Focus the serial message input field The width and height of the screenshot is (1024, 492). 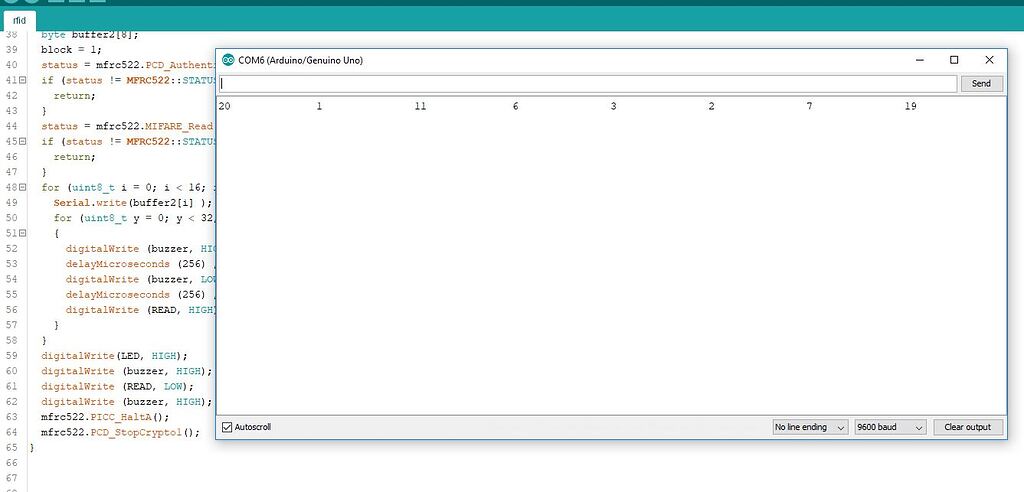(588, 84)
